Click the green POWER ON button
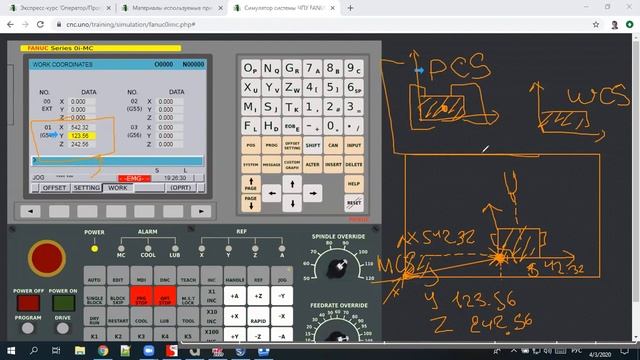This screenshot has height=360, width=640. click(63, 303)
